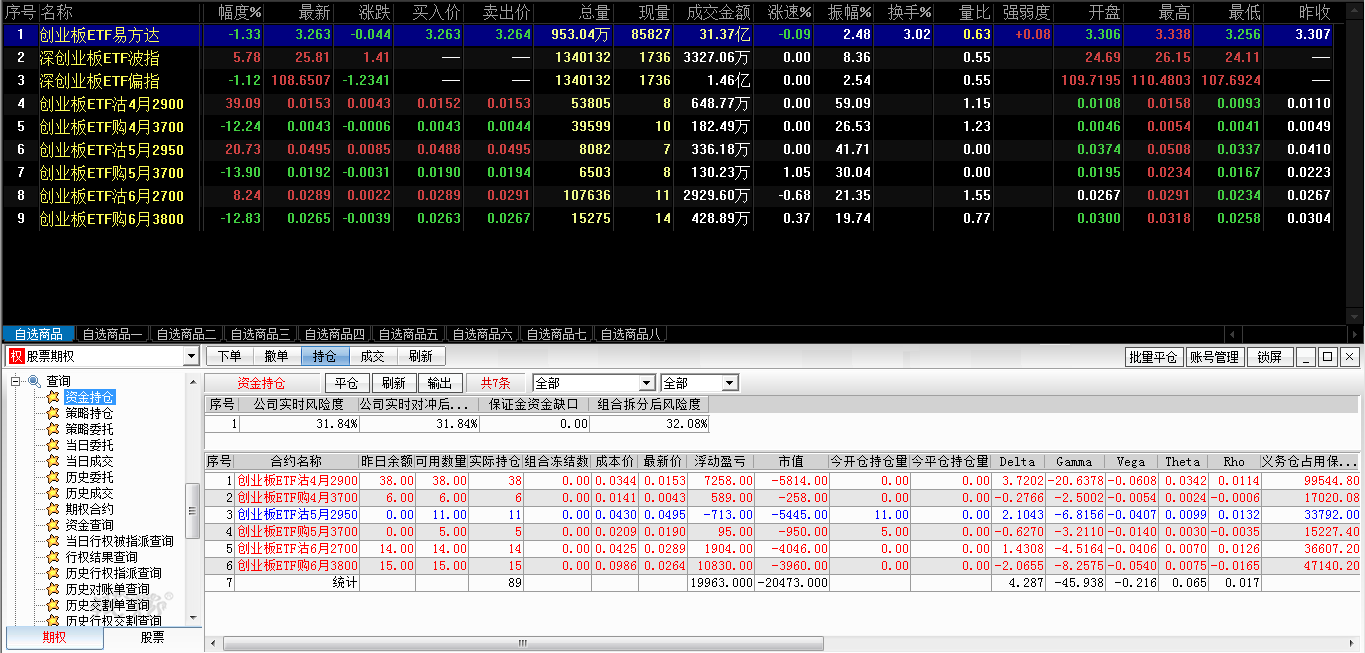Image resolution: width=1365 pixels, height=653 pixels.
Task: Select quote row 创业板ETF购6月3800
Action: (x=668, y=218)
